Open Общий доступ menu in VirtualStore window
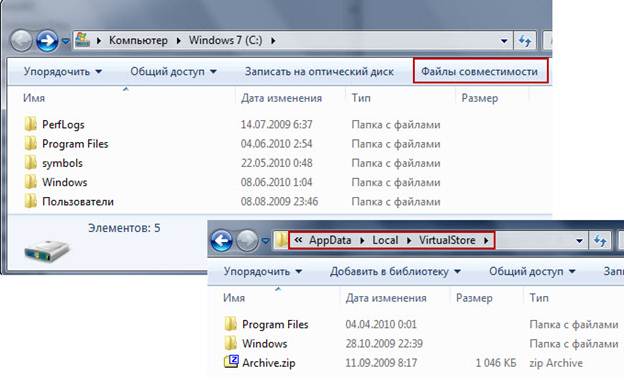Viewport: 624px width, 386px height. pos(532,272)
